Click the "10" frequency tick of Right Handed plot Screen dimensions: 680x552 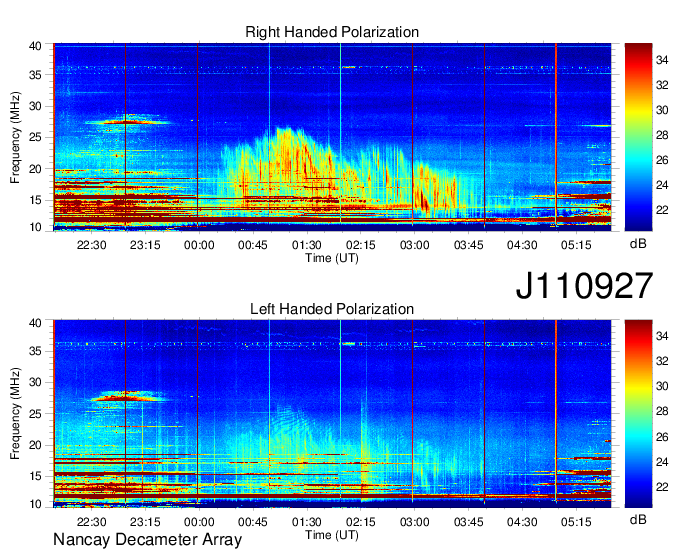(35, 227)
